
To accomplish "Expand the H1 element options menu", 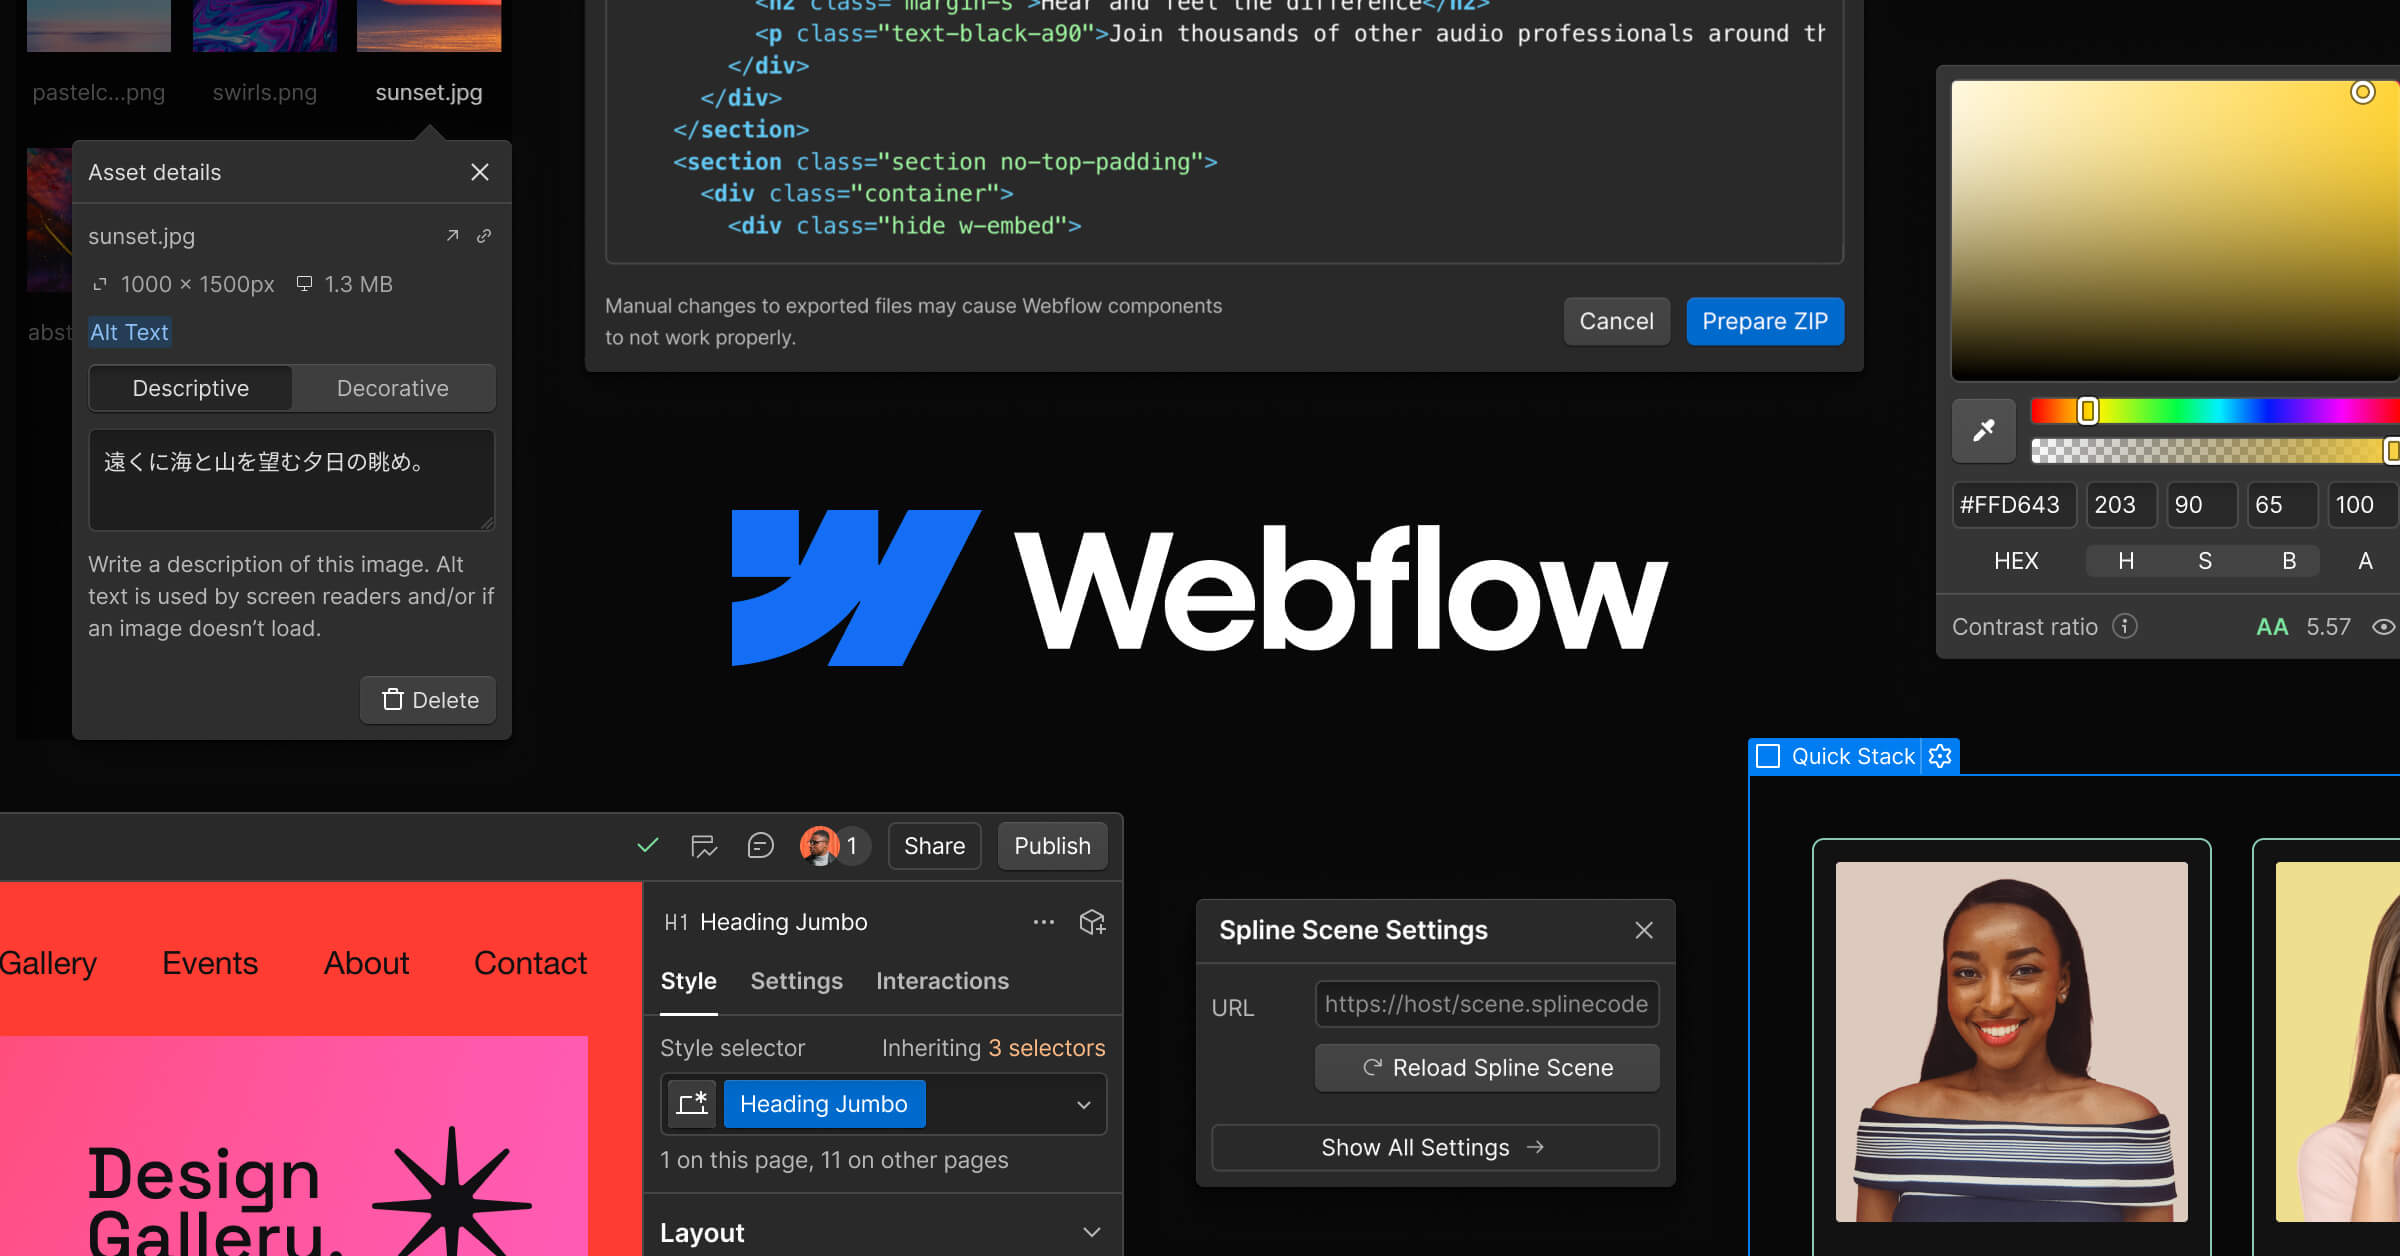I will [x=1041, y=921].
